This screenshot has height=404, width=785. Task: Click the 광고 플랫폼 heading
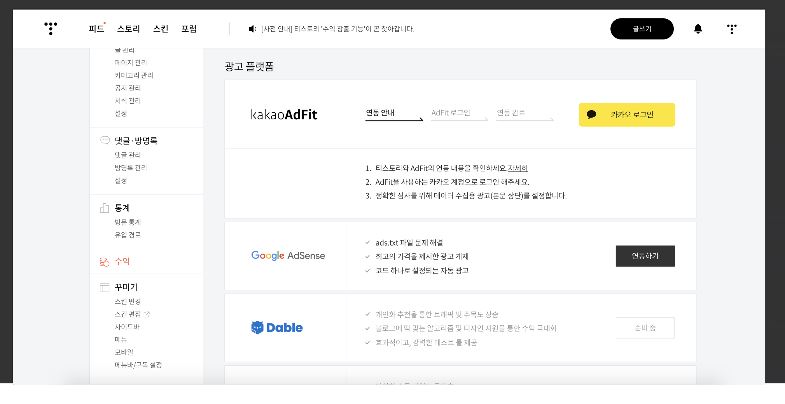(x=249, y=66)
